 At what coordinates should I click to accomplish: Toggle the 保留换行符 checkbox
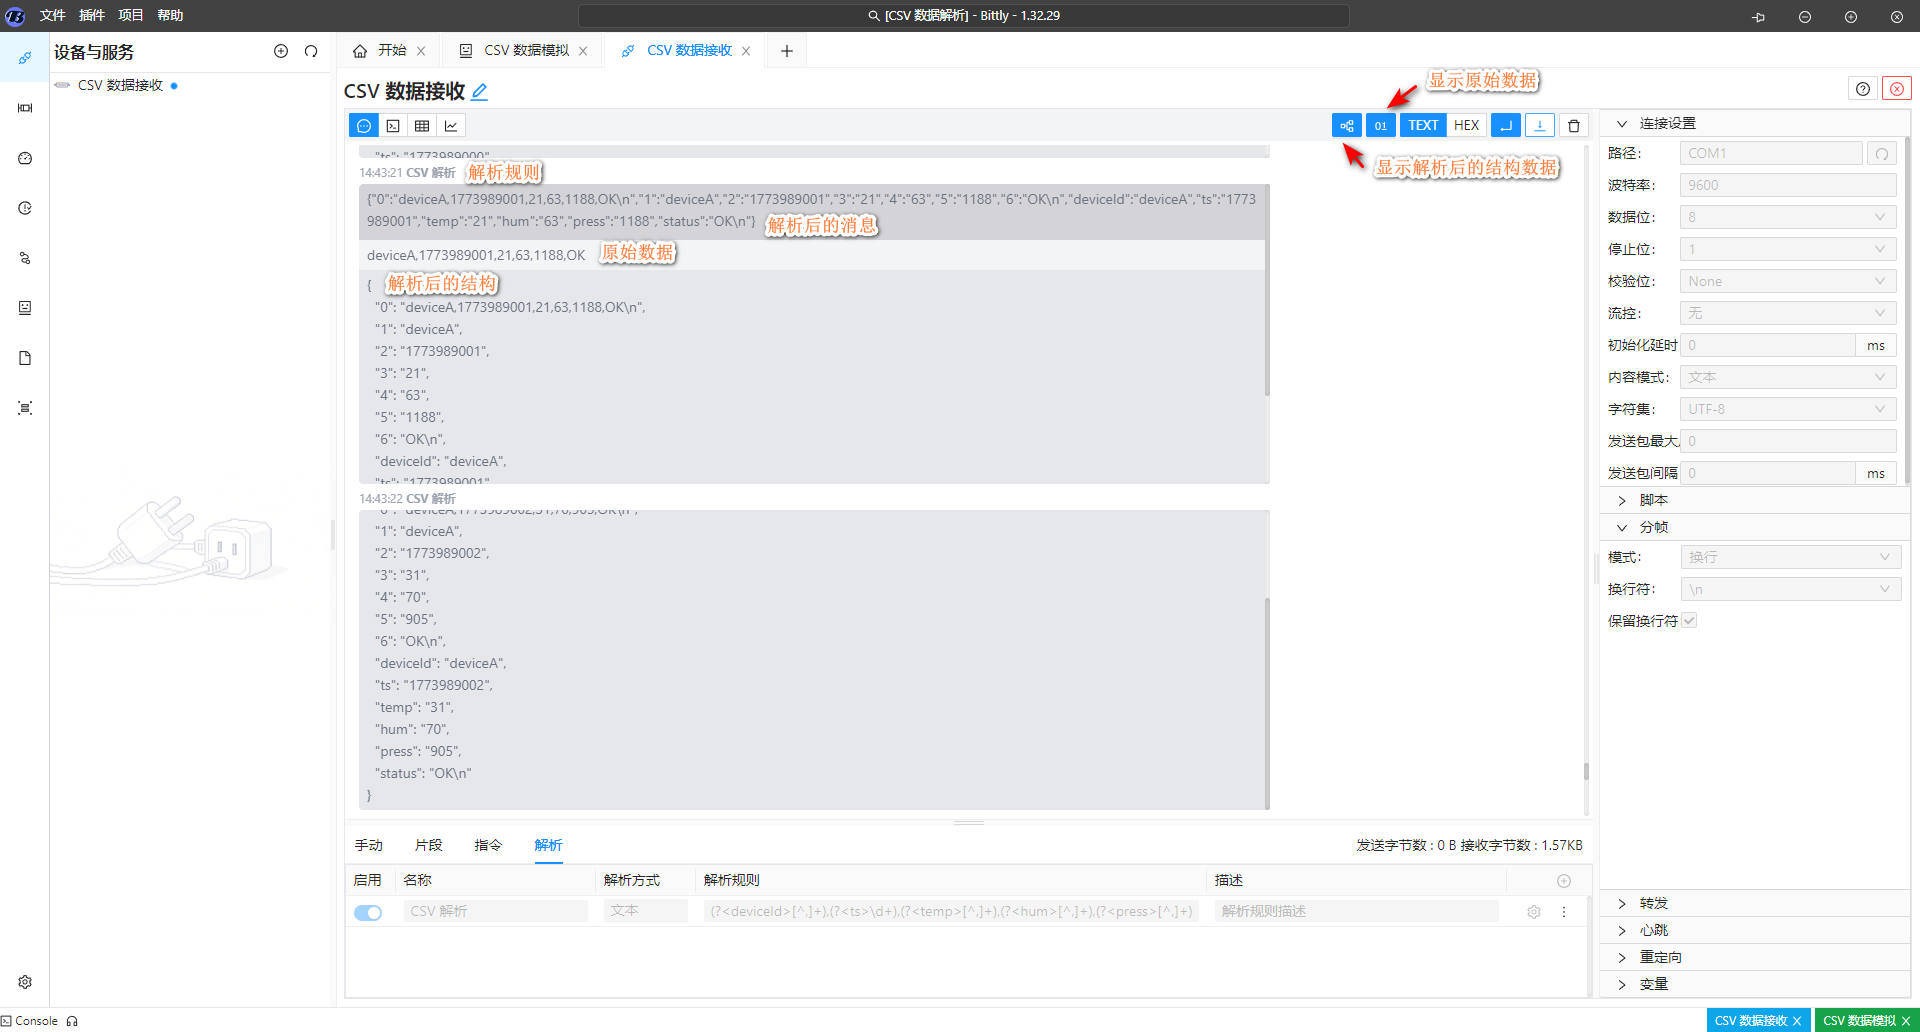point(1689,621)
